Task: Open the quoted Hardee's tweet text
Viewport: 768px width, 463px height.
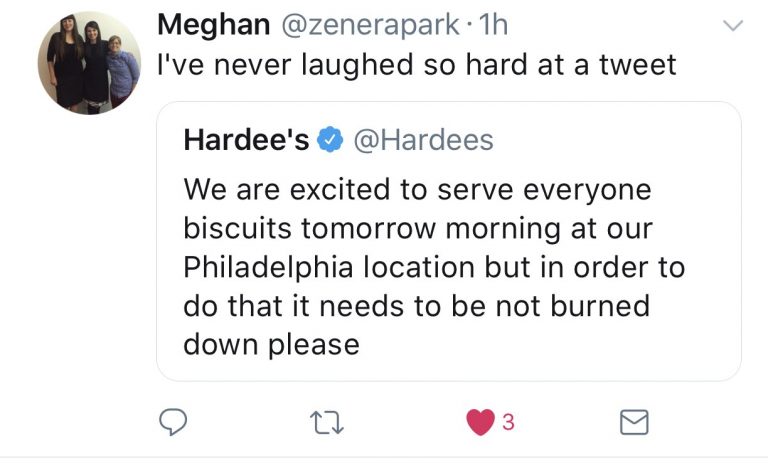Action: [418, 266]
